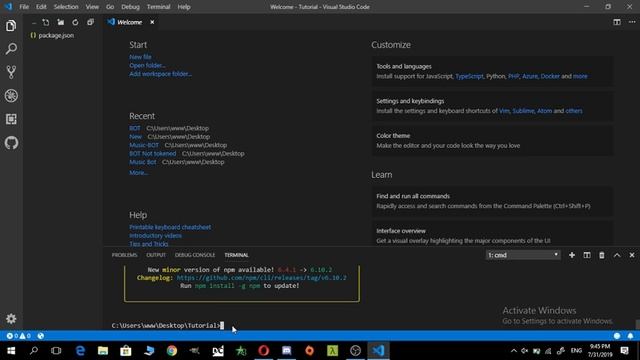This screenshot has height=360, width=640.
Task: Split the terminal panel
Action: tap(587, 255)
